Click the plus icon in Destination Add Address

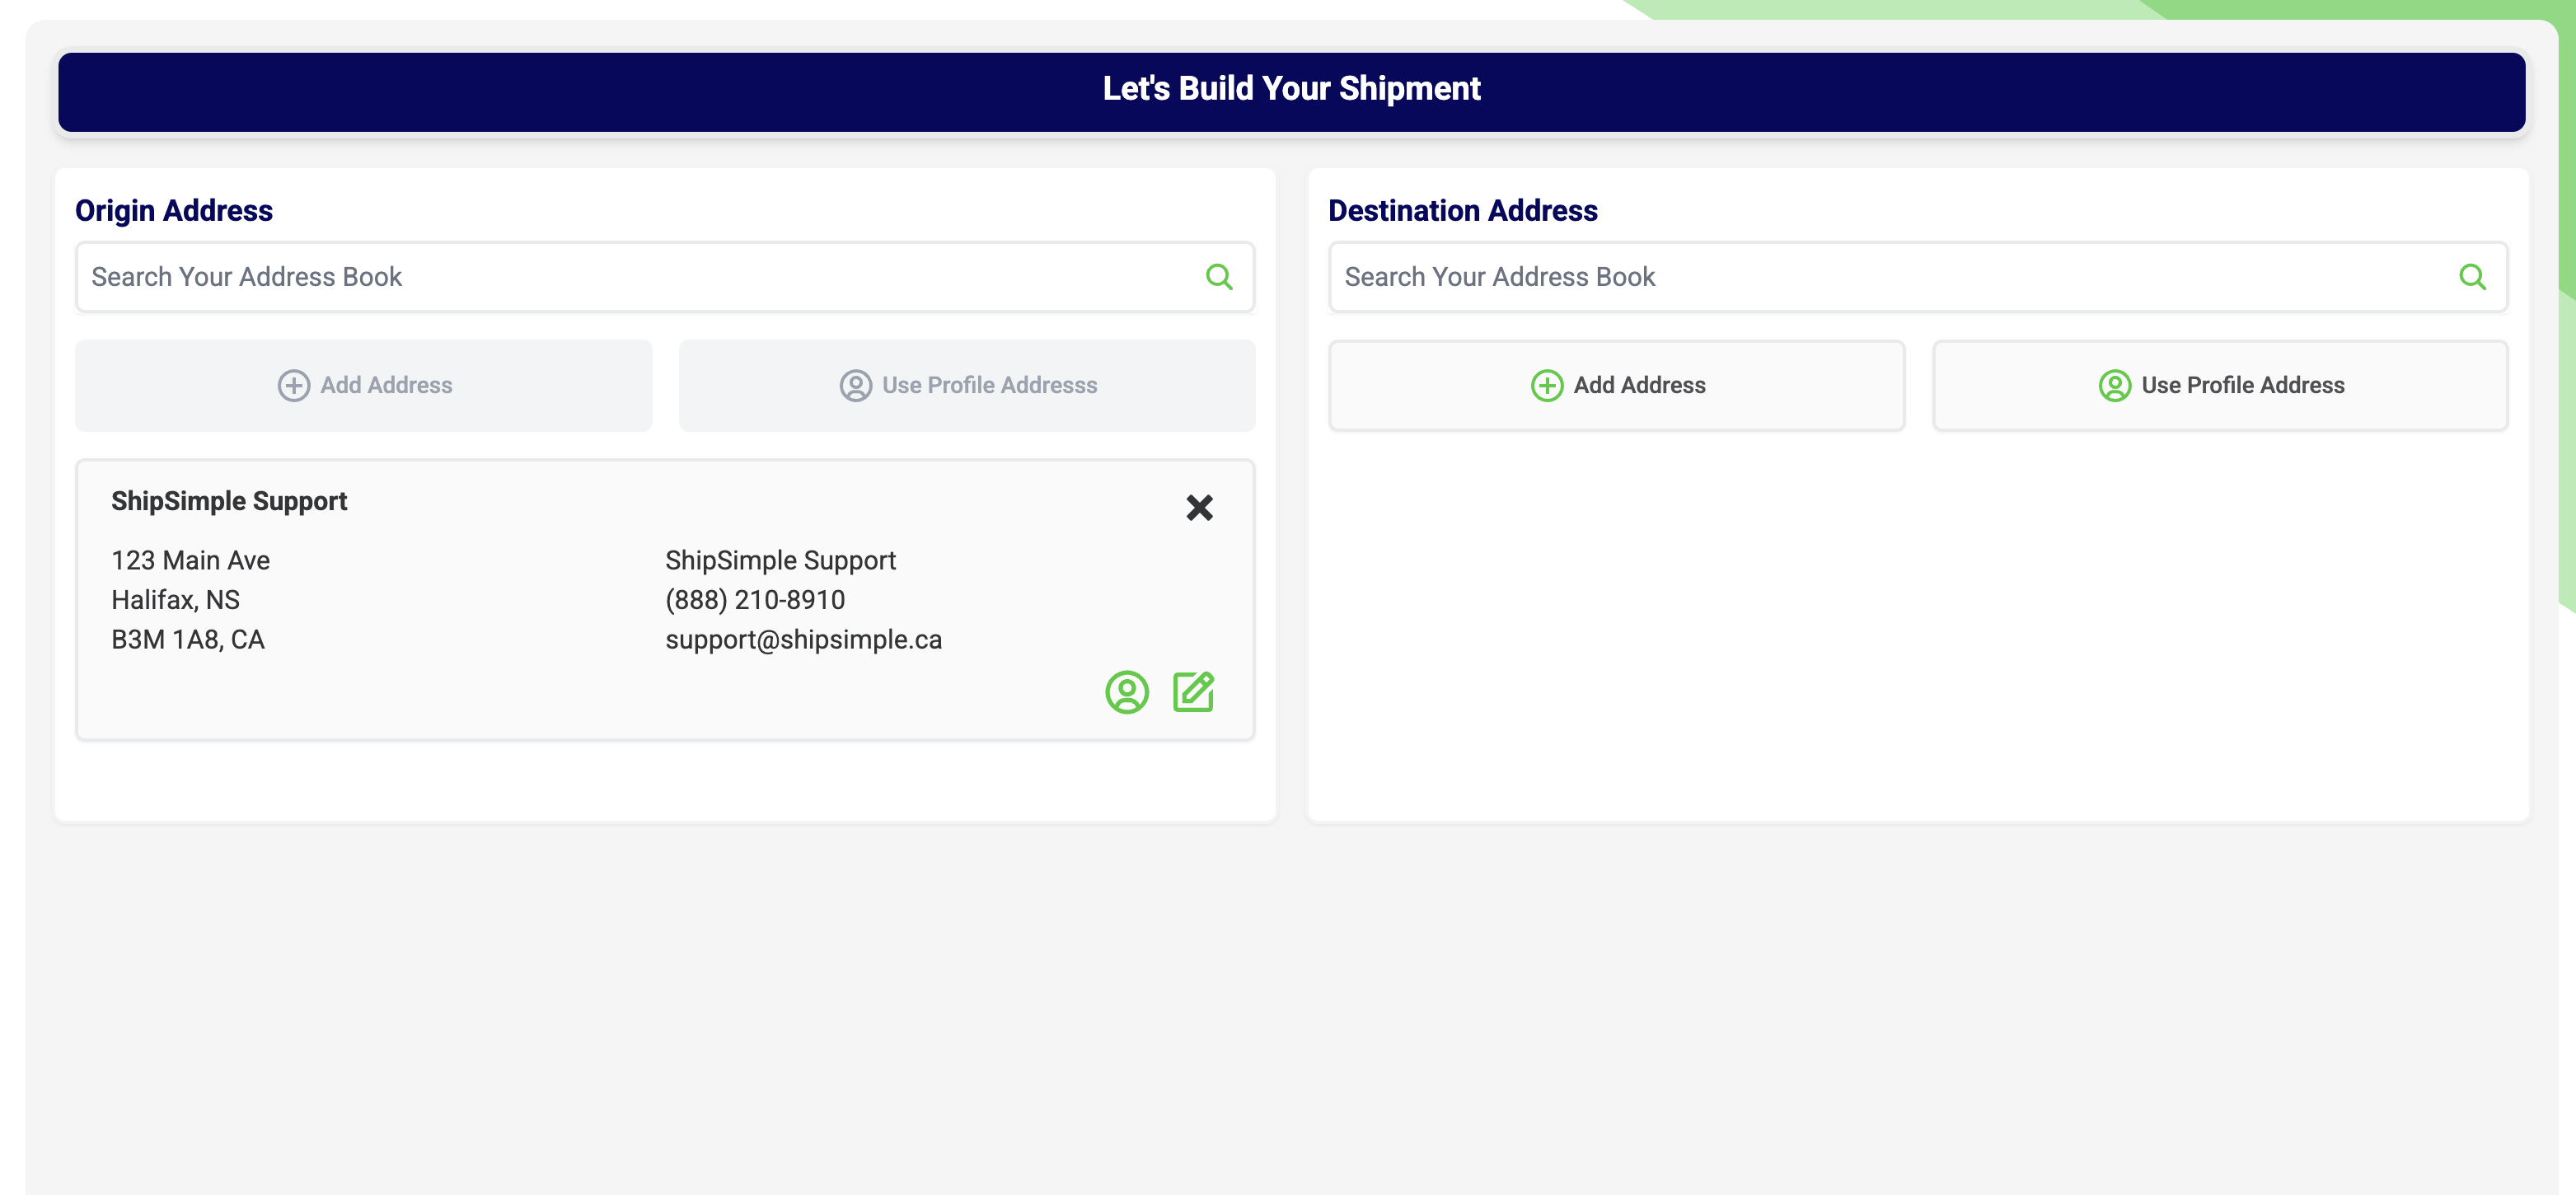1547,385
